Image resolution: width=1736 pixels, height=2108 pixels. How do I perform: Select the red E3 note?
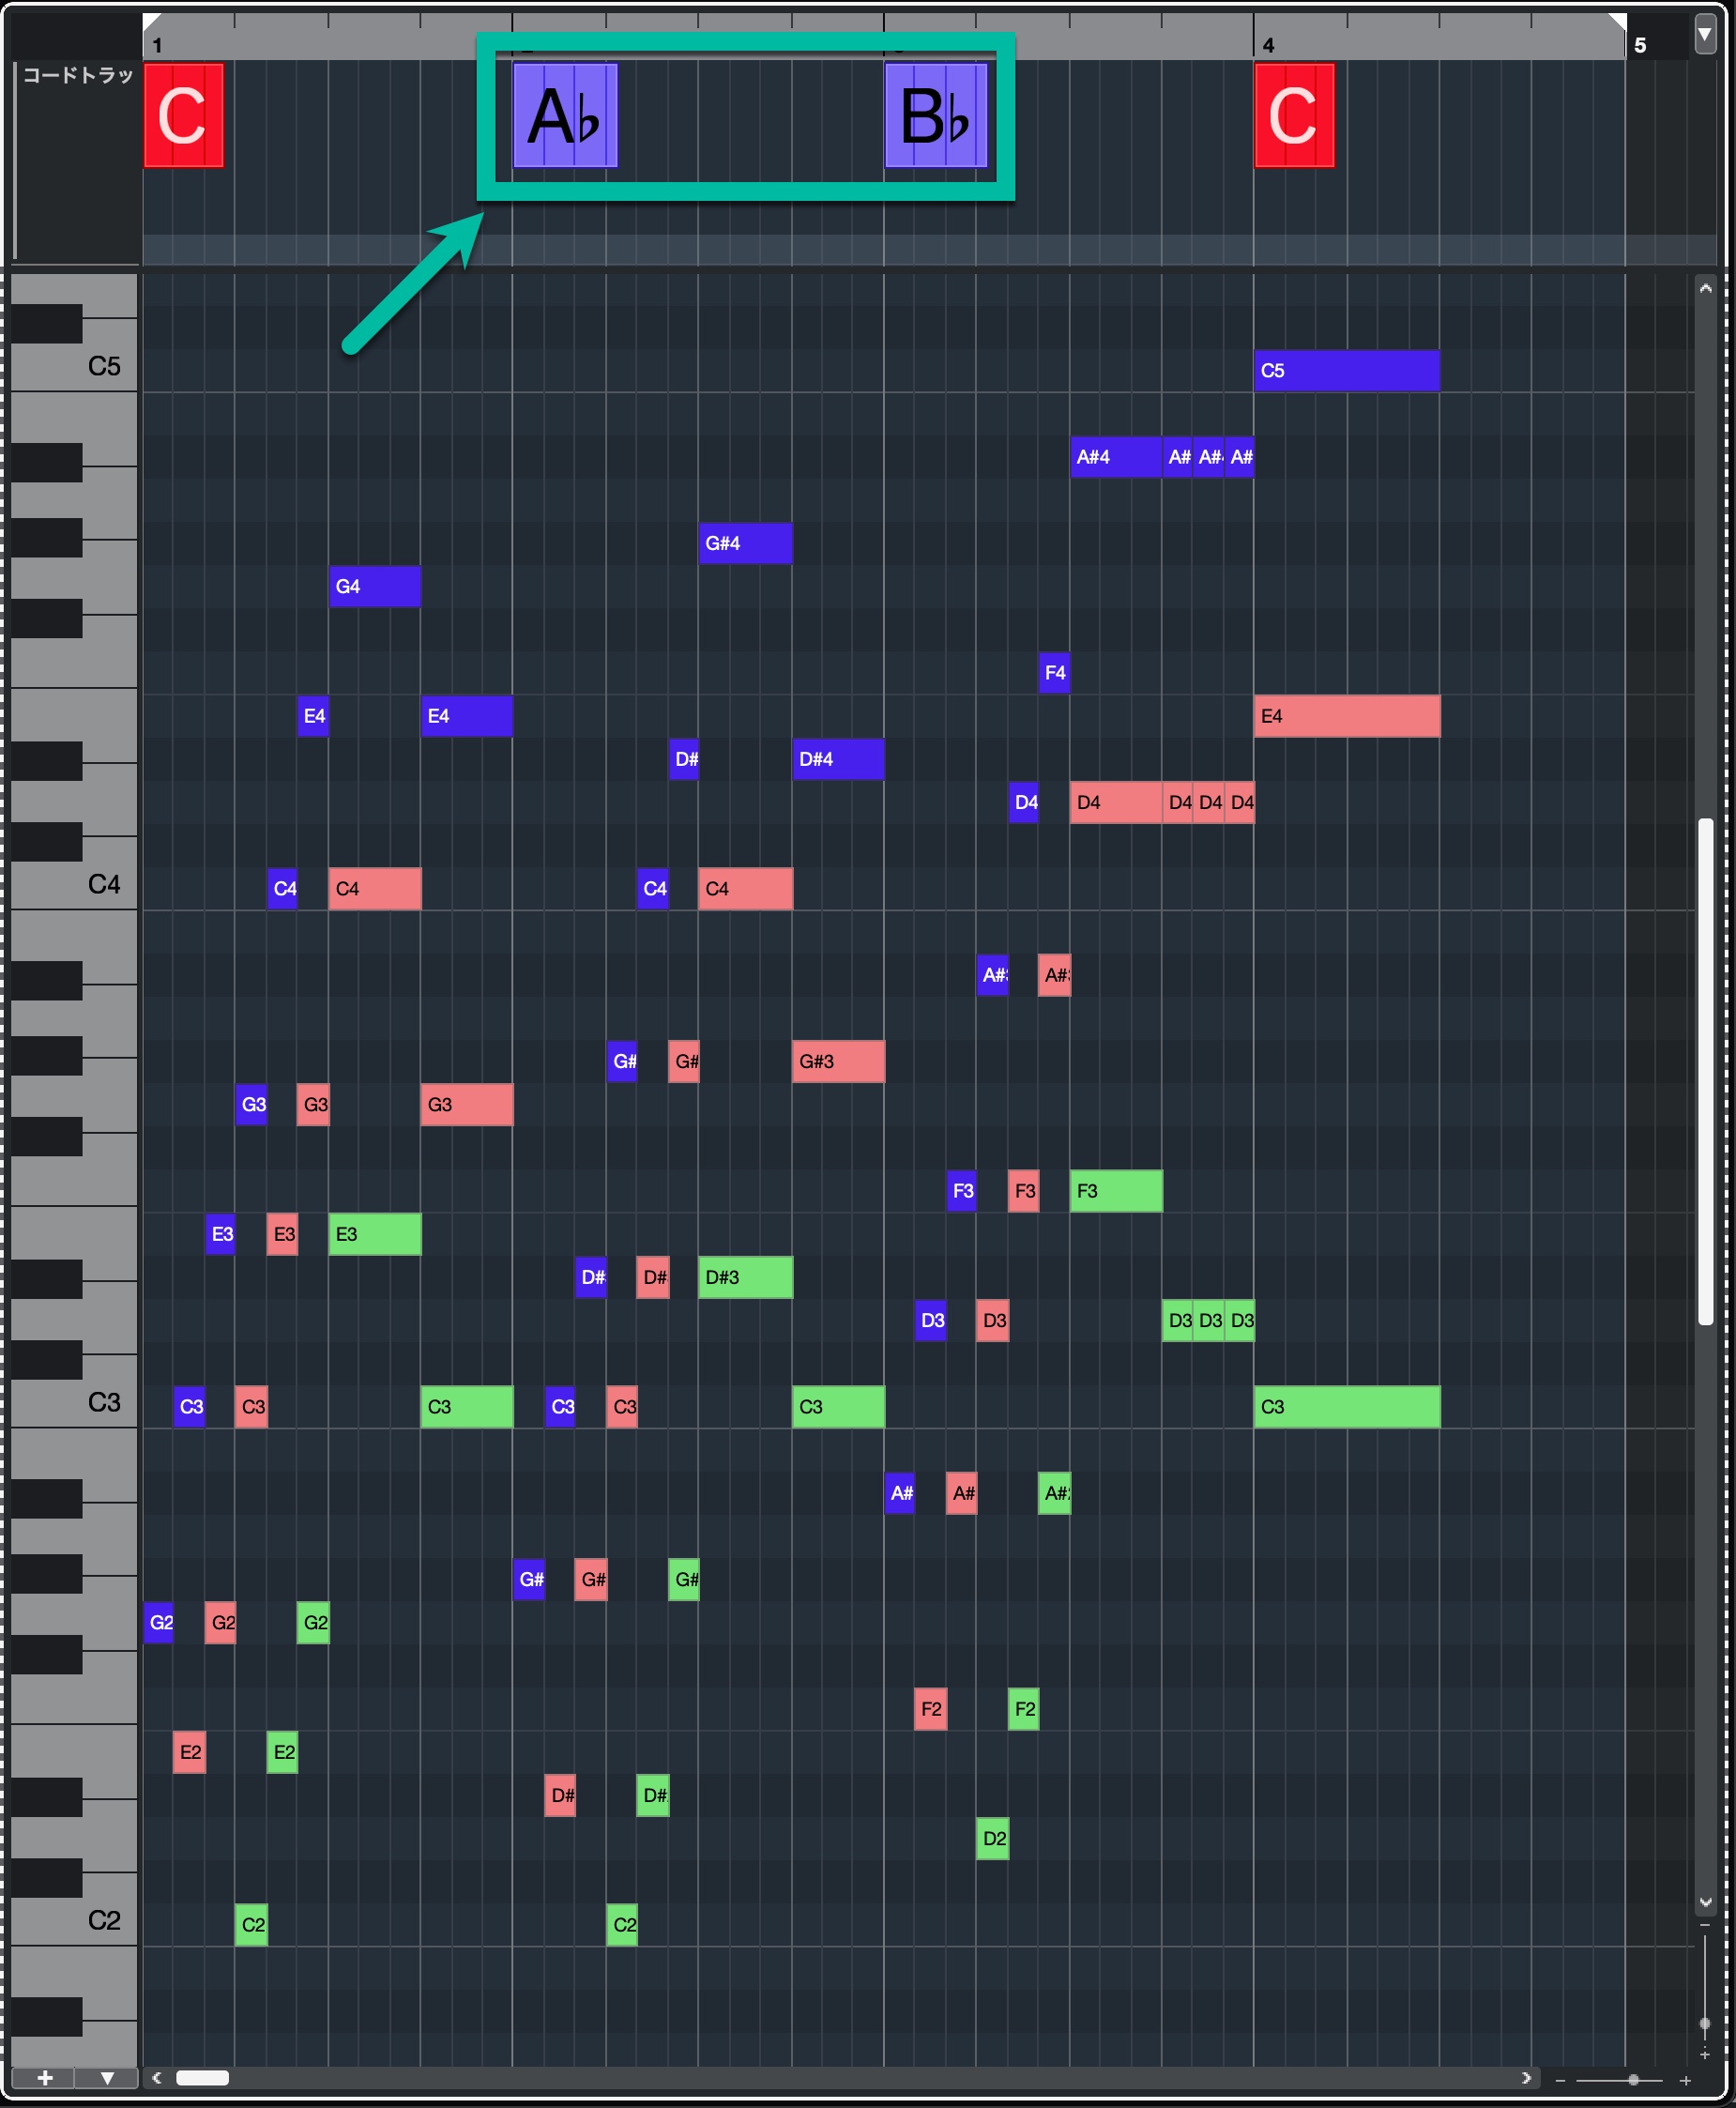(x=283, y=1234)
